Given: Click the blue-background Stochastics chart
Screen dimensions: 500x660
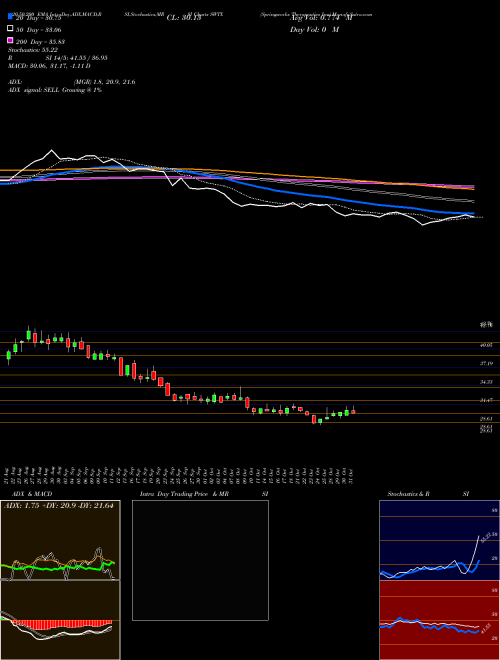Looking at the screenshot, I should (439, 540).
